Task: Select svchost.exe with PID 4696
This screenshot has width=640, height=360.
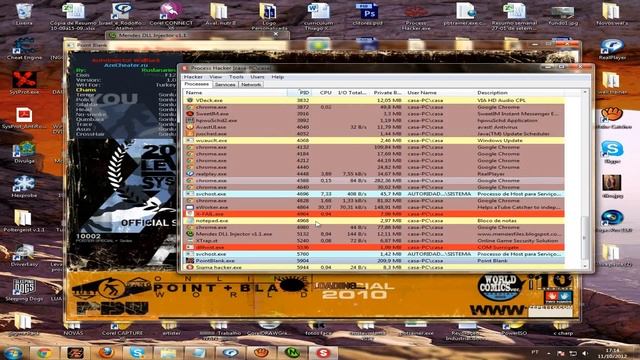Action: coord(374,194)
